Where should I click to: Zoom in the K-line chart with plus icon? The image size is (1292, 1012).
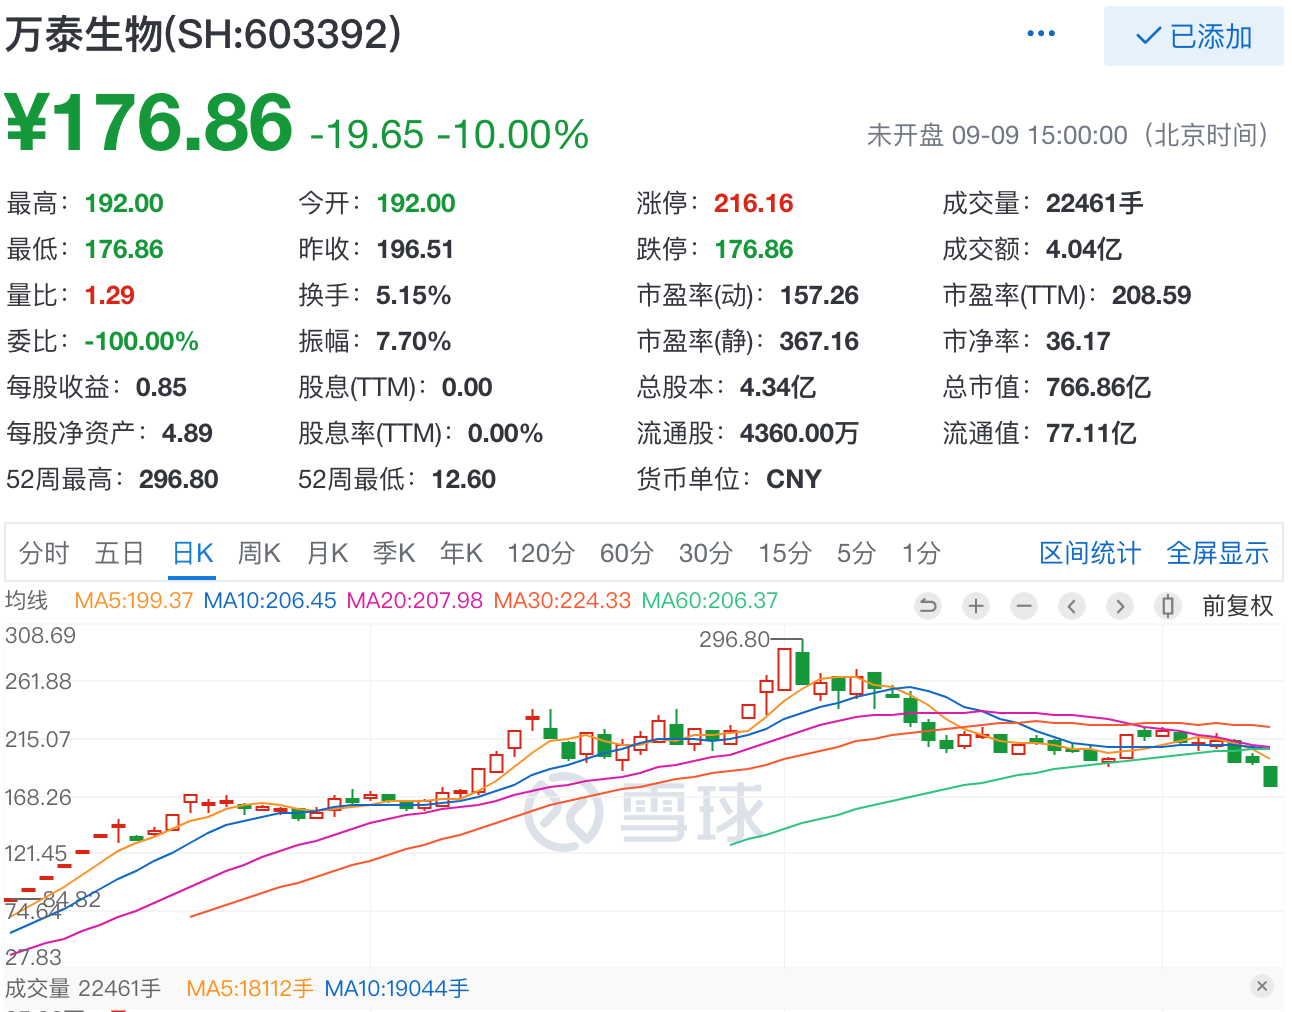point(976,606)
